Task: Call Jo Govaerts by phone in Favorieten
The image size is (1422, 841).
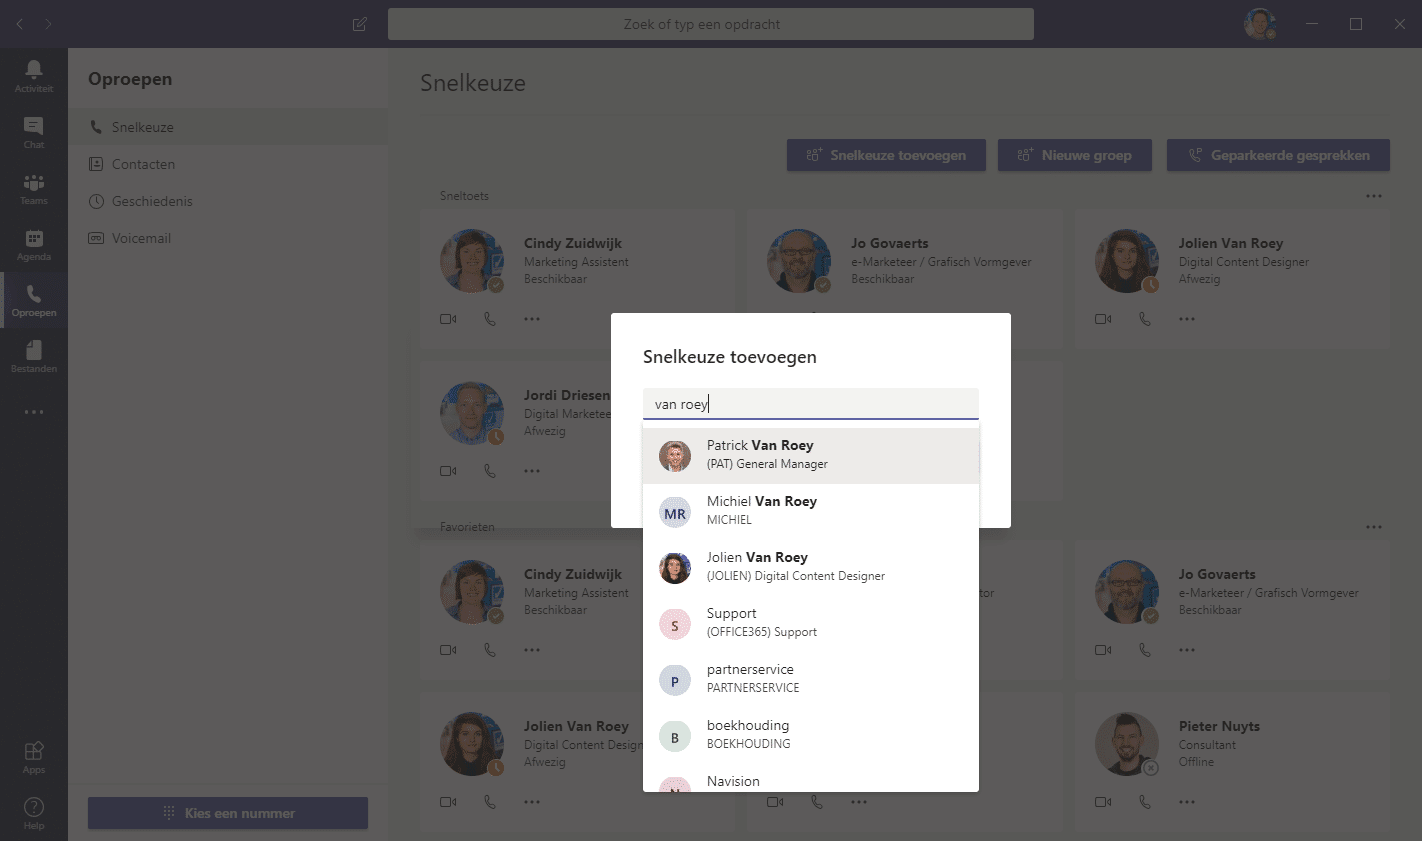Action: [x=1145, y=650]
